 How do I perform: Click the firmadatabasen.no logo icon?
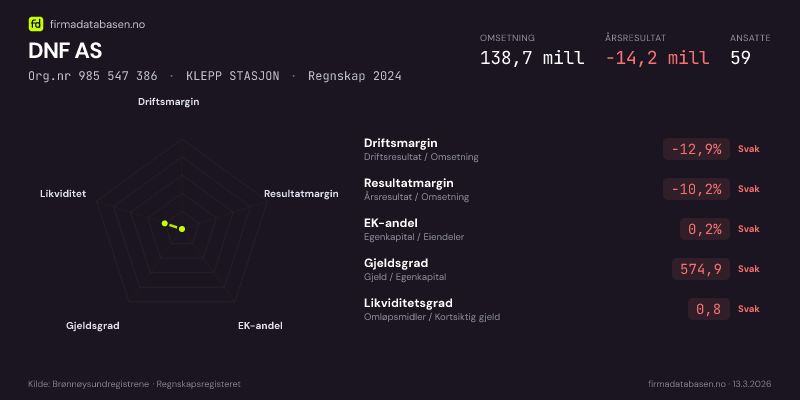click(x=36, y=24)
